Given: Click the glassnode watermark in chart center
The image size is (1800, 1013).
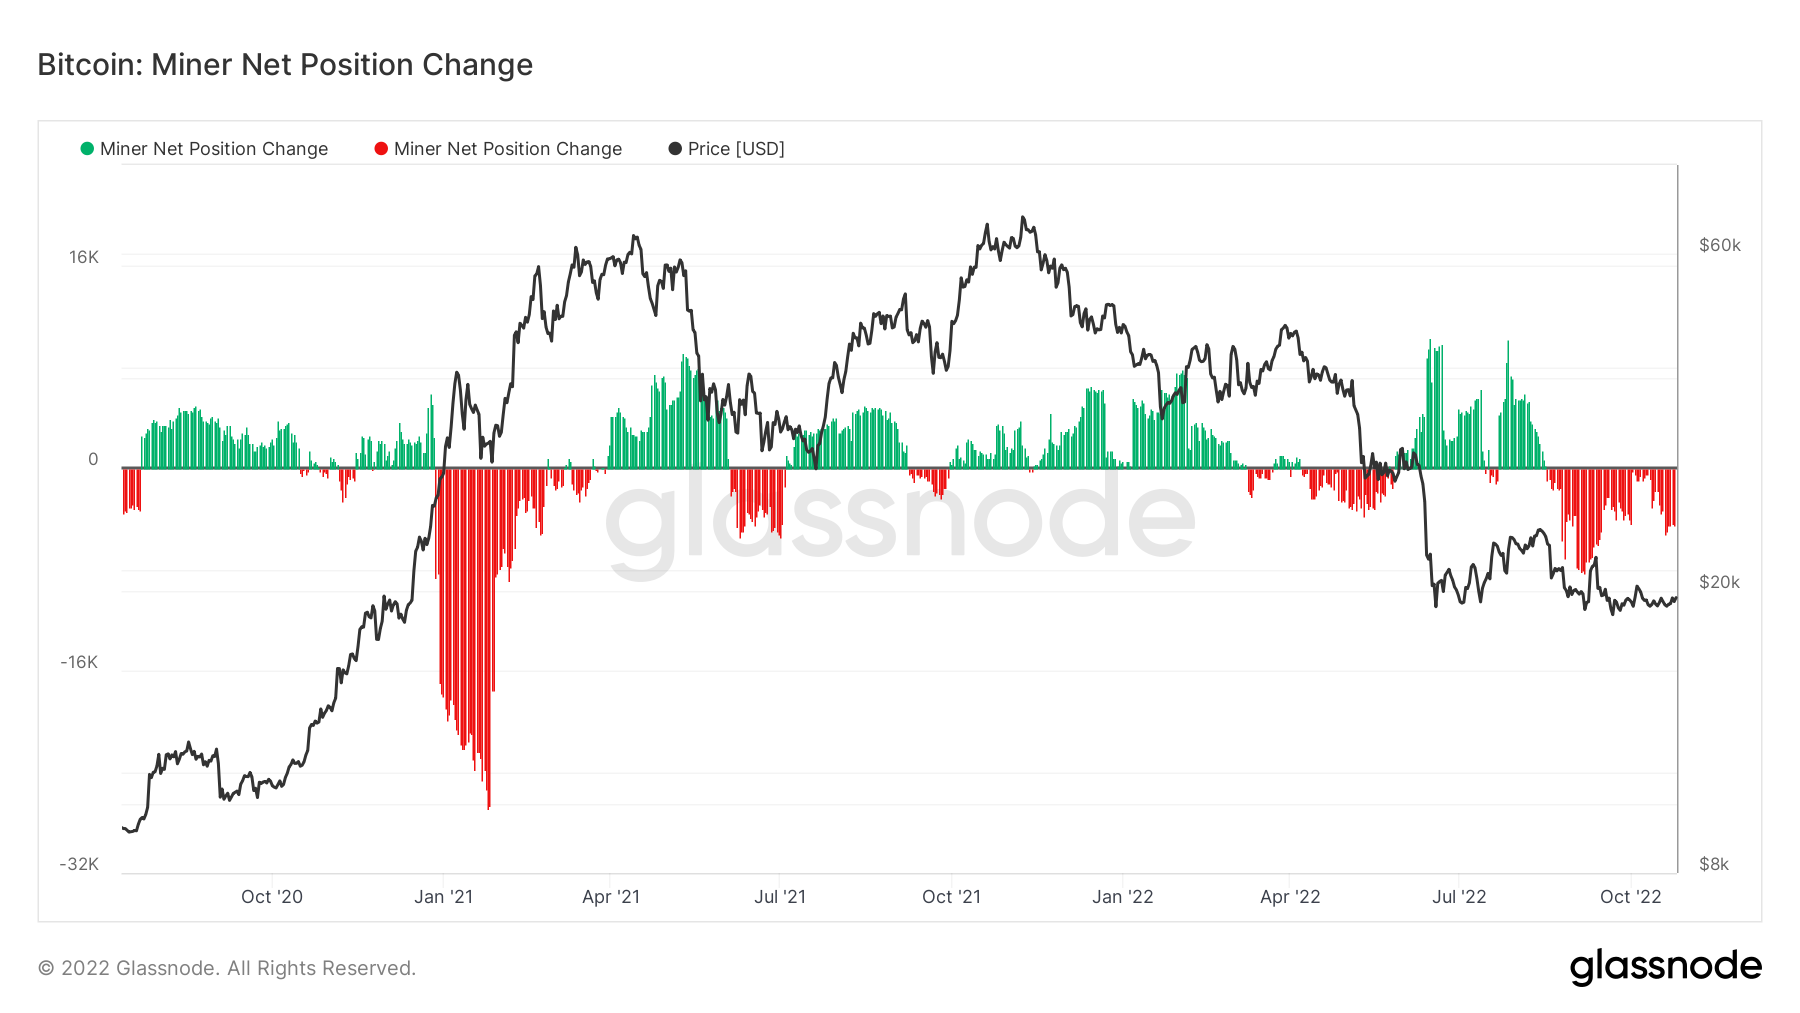Looking at the screenshot, I should pyautogui.click(x=900, y=520).
